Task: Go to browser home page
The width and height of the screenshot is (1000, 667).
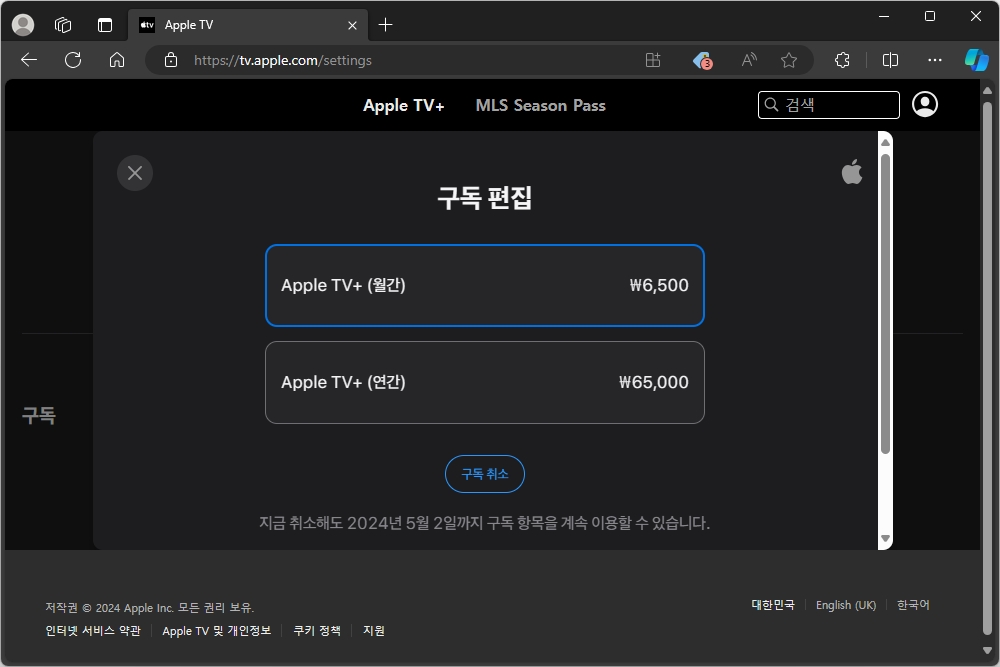Action: pyautogui.click(x=117, y=60)
